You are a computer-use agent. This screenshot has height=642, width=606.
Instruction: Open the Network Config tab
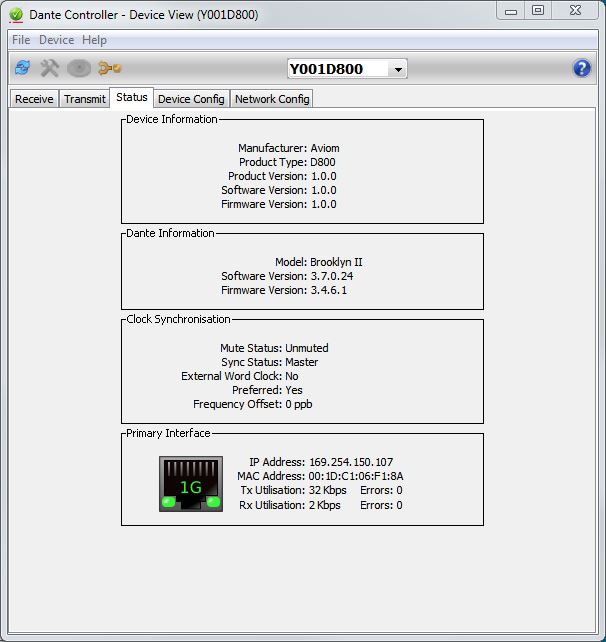point(272,99)
